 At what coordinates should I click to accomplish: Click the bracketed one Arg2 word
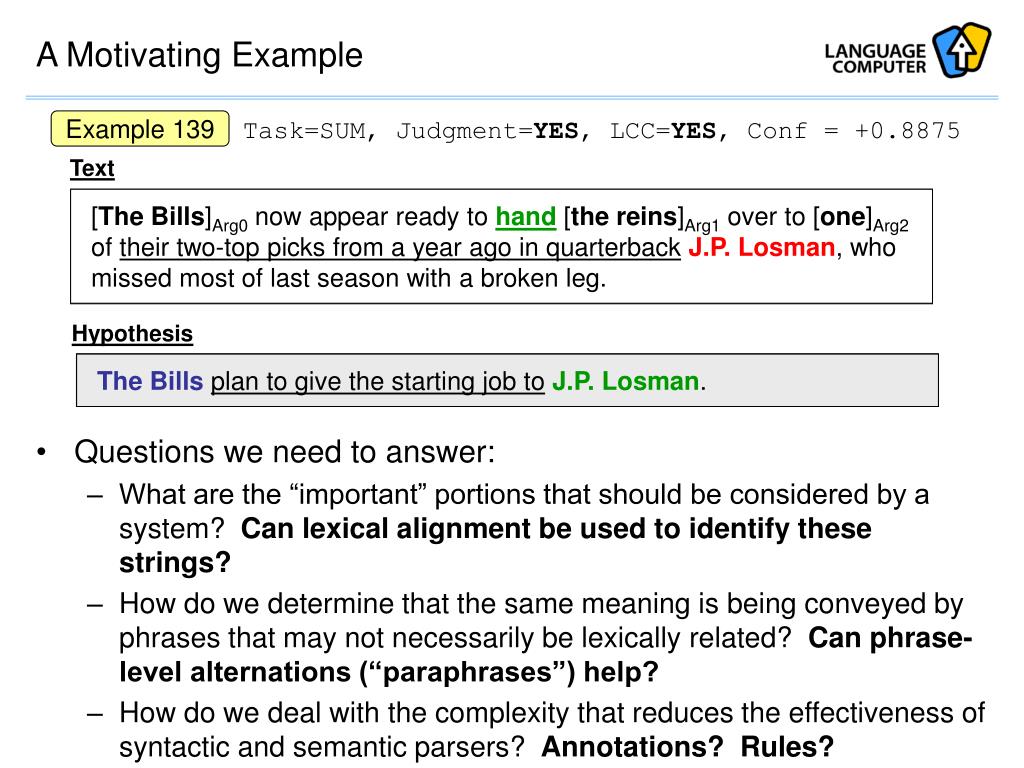coord(861,218)
